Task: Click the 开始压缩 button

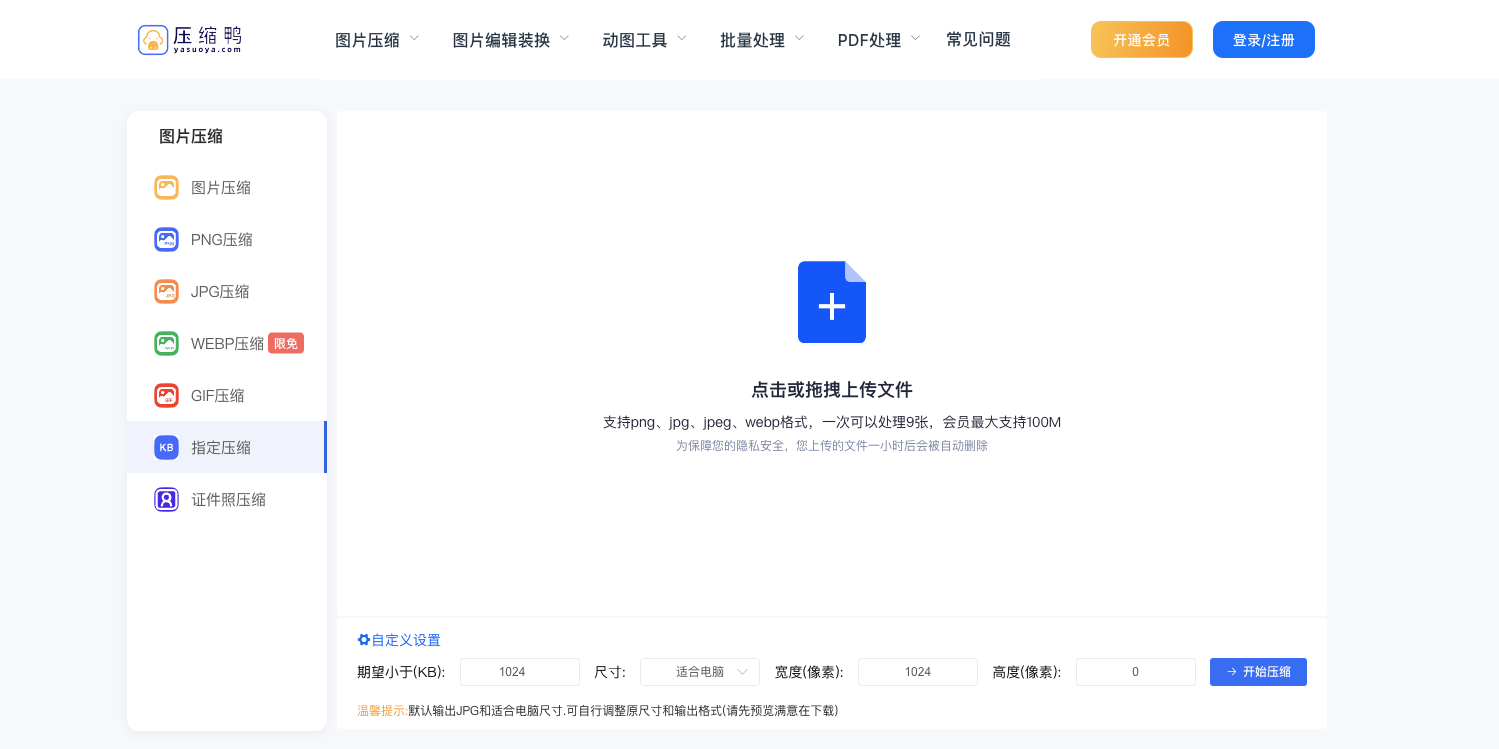Action: click(x=1258, y=672)
